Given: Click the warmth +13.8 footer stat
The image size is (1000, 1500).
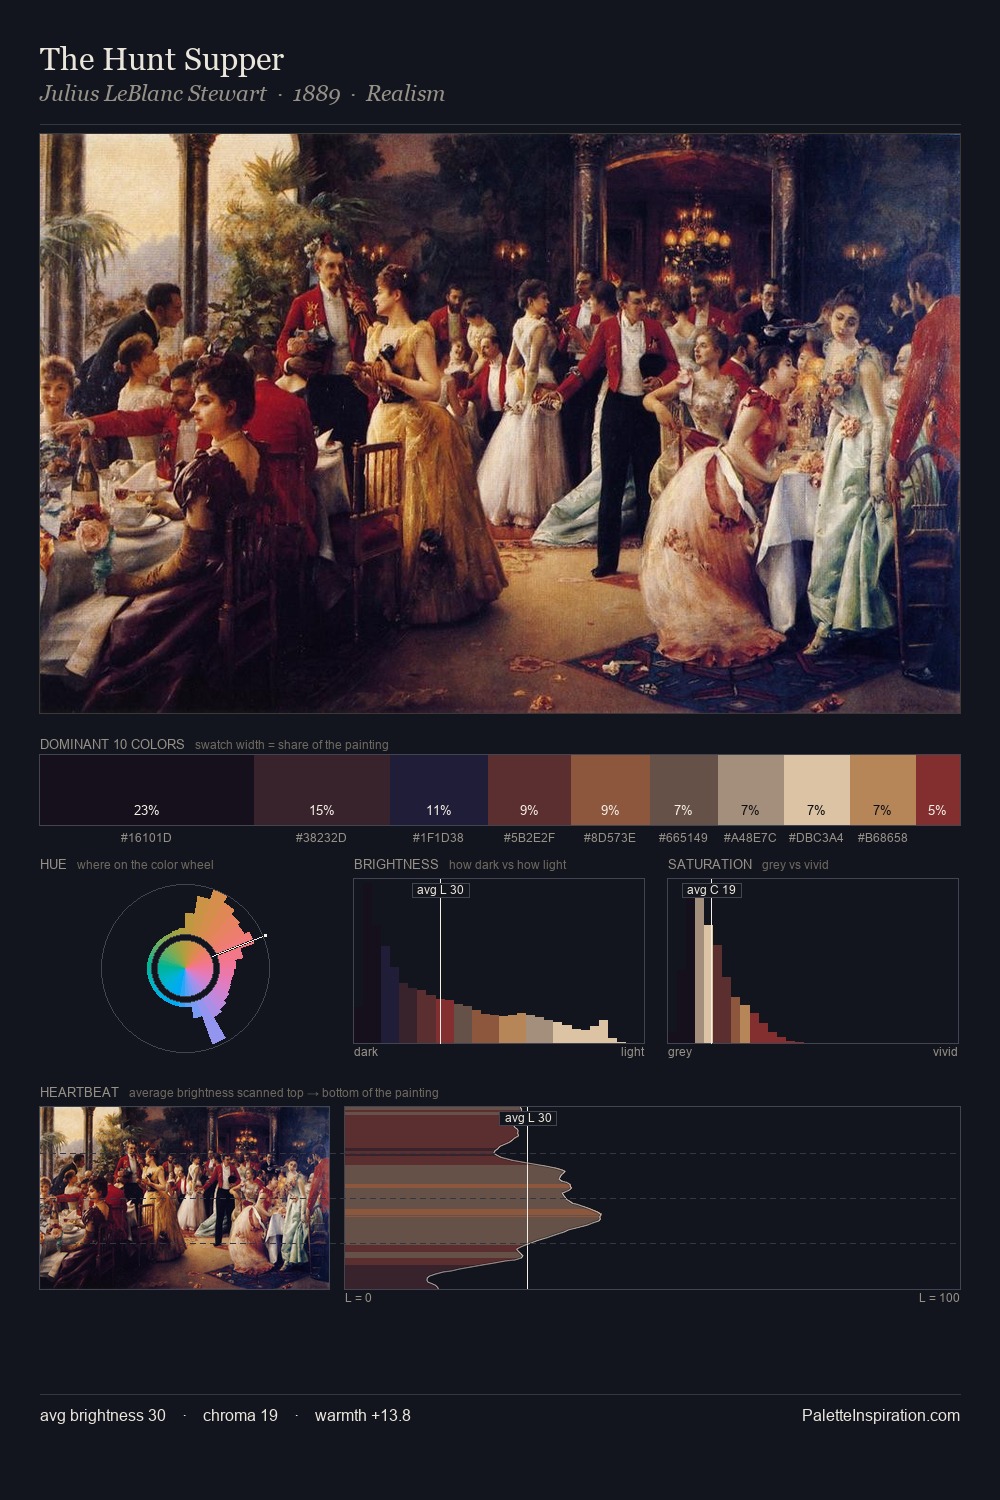Looking at the screenshot, I should point(363,1415).
